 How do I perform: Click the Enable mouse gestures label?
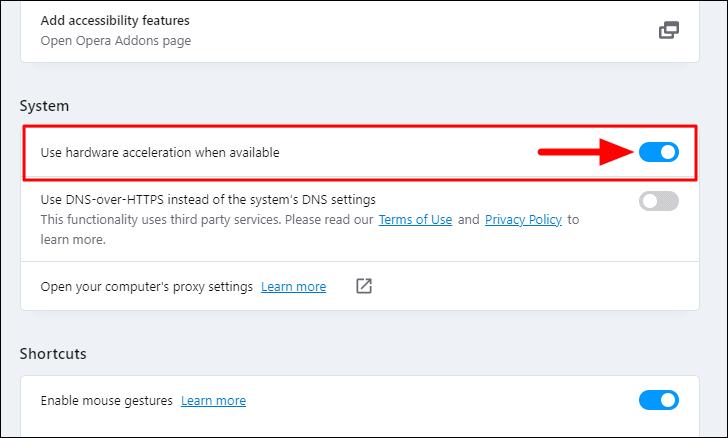[x=106, y=400]
